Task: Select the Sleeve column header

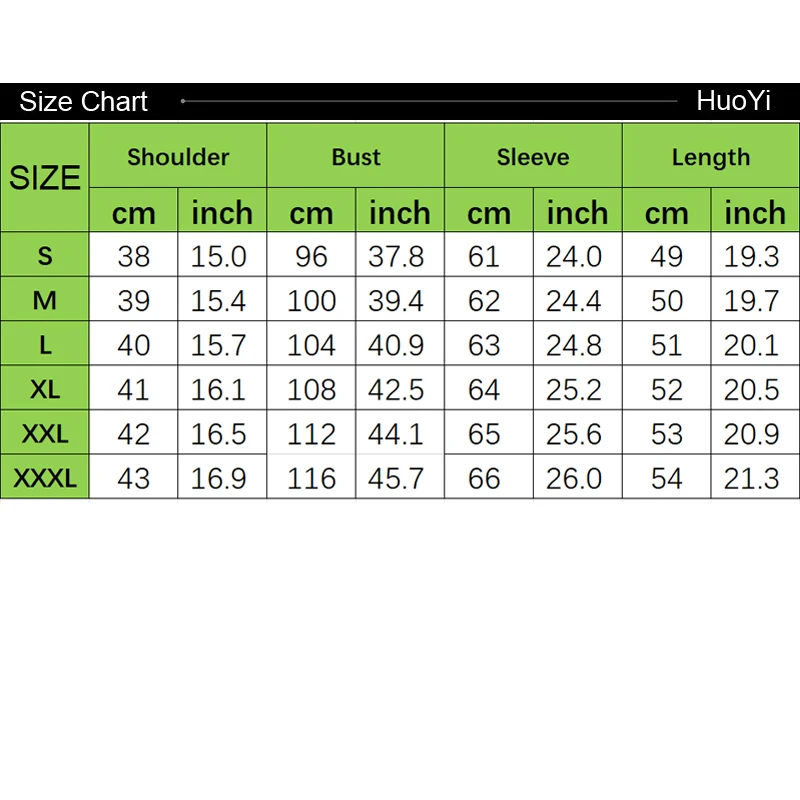Action: 533,157
